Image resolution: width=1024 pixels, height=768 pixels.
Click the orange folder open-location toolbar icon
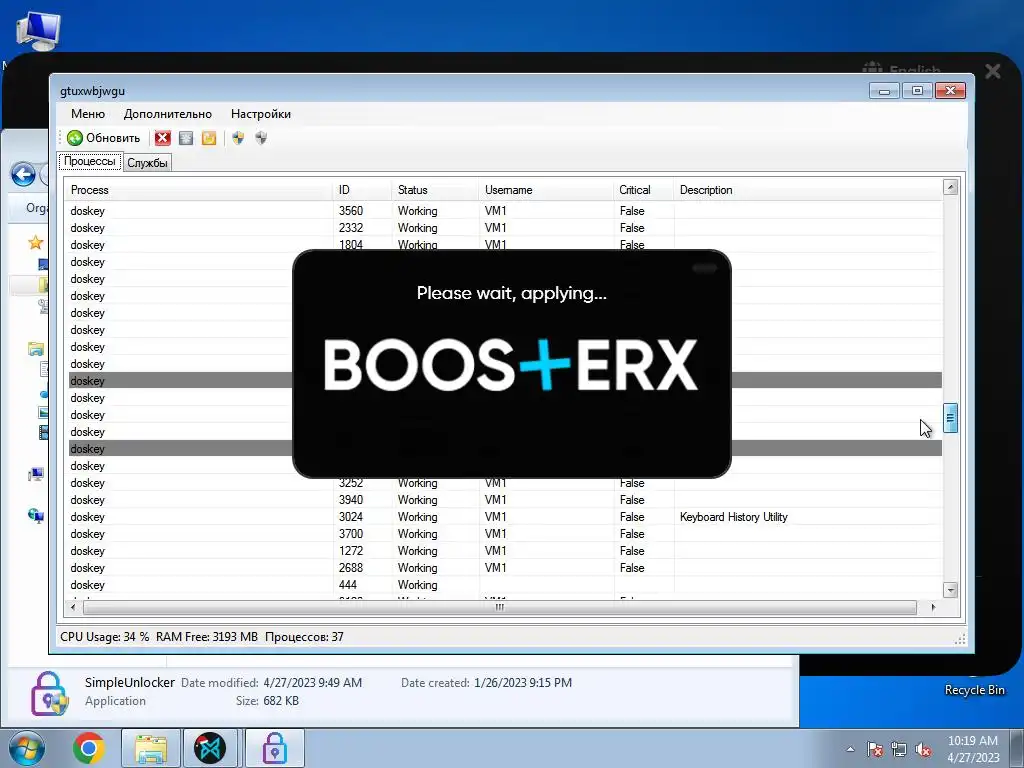(x=209, y=138)
